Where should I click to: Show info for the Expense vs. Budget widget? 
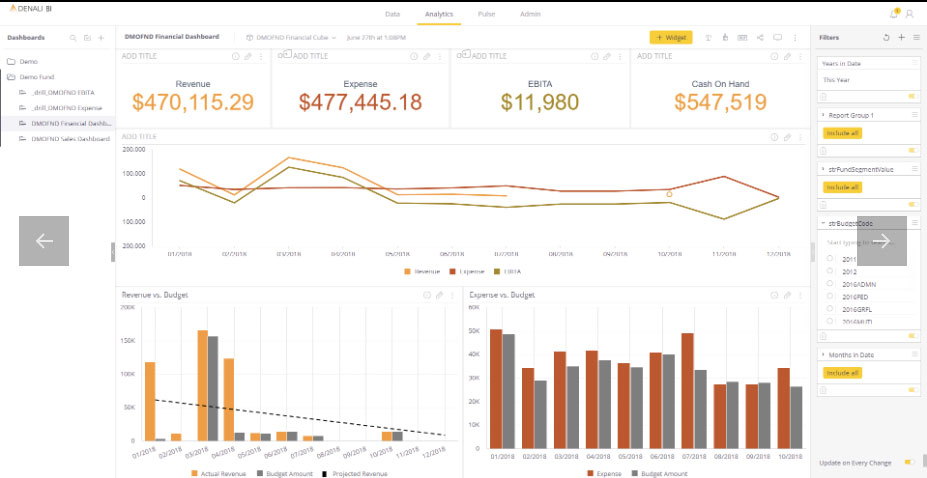[x=774, y=295]
